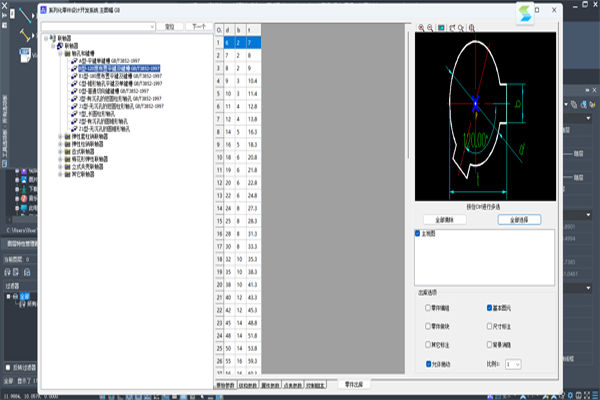Click the zoom out magnifier icon above preview
The height and width of the screenshot is (400, 600).
click(431, 27)
